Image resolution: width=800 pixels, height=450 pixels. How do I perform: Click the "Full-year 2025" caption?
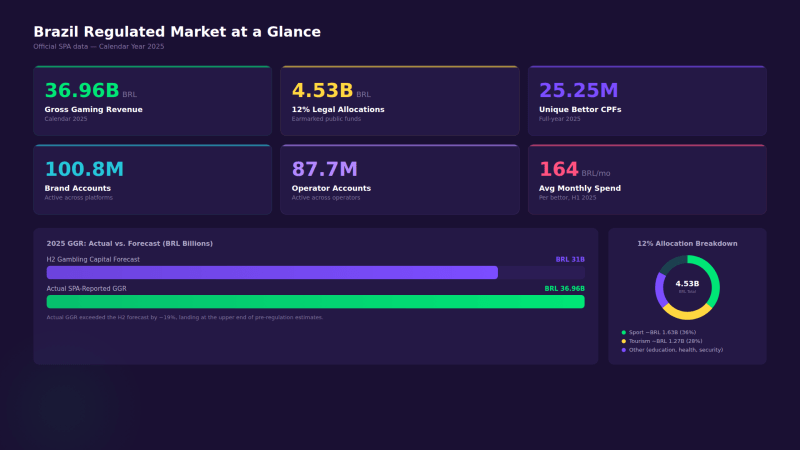click(560, 119)
